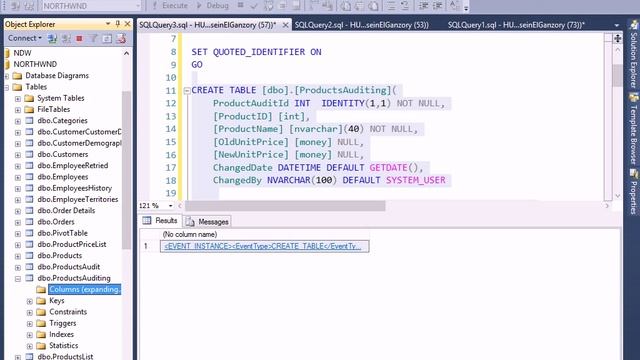
Task: Open the Connect dropdown in Object Explorer
Action: 25,38
